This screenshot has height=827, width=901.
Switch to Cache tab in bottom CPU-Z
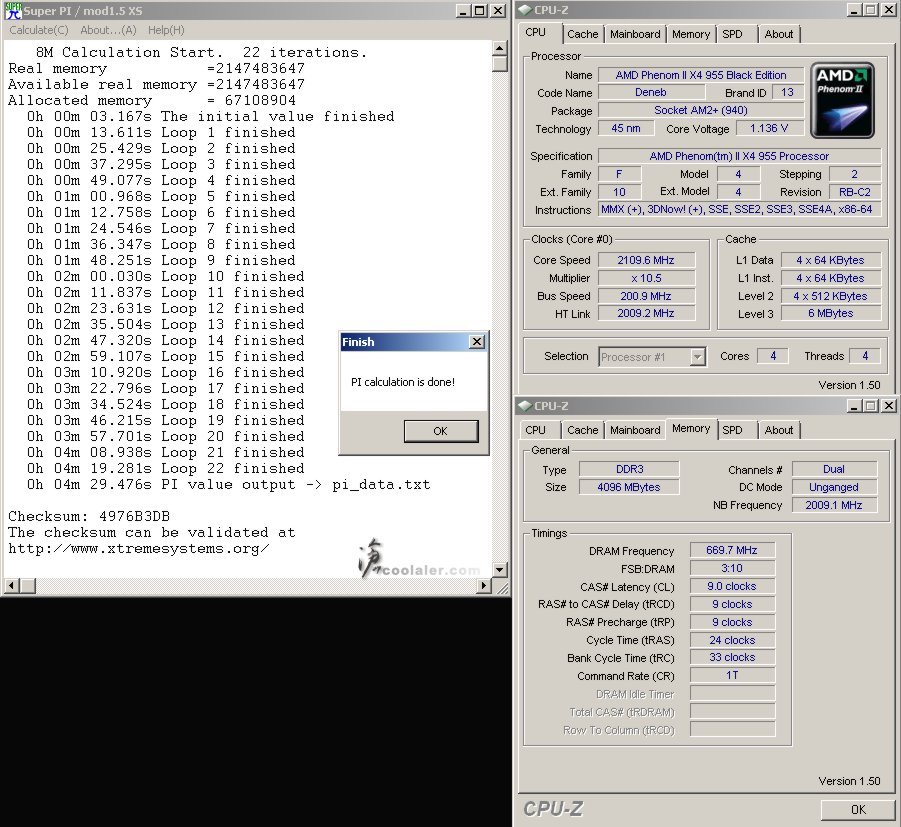click(583, 430)
